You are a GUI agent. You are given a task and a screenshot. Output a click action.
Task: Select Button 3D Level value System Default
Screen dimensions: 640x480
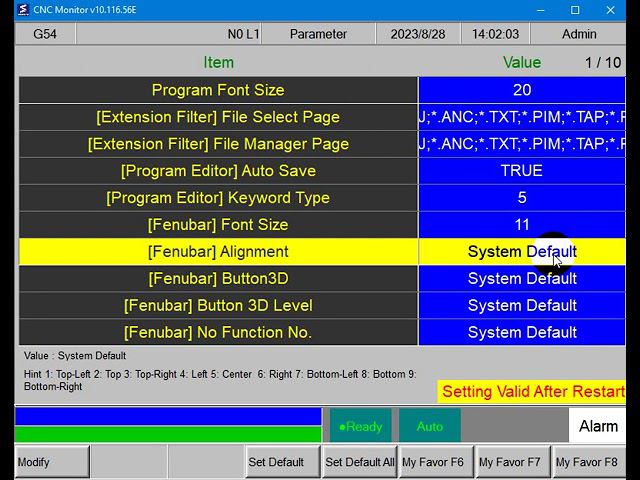(522, 305)
